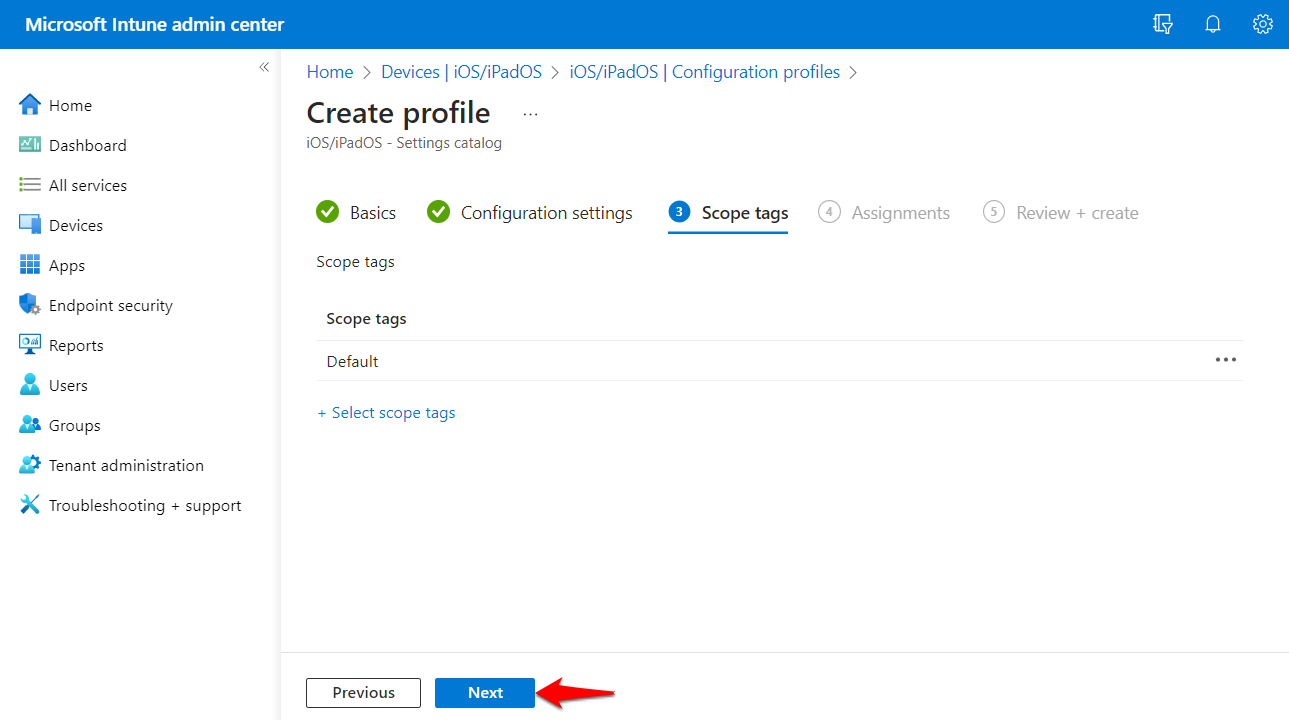Switch to the Configuration settings step tab
This screenshot has height=720, width=1289.
(x=530, y=213)
